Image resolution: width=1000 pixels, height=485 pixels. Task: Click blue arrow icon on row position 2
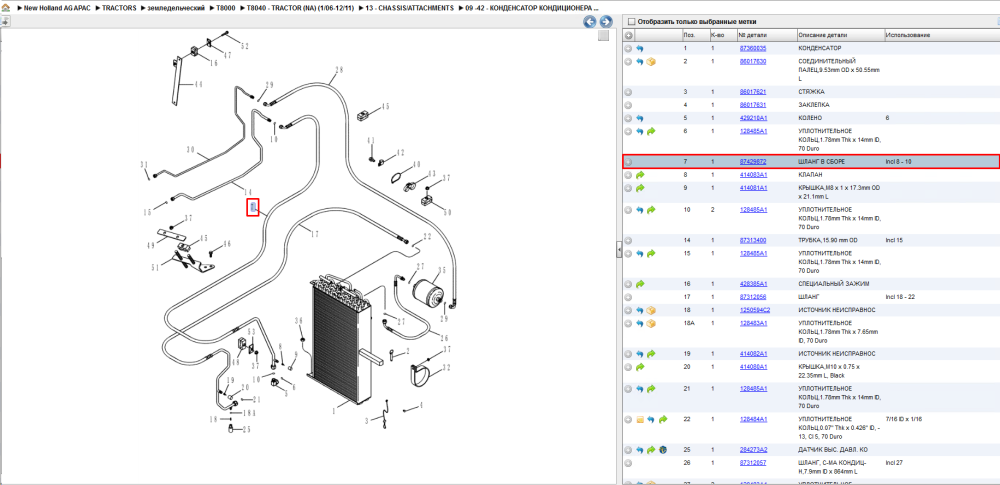tap(640, 62)
